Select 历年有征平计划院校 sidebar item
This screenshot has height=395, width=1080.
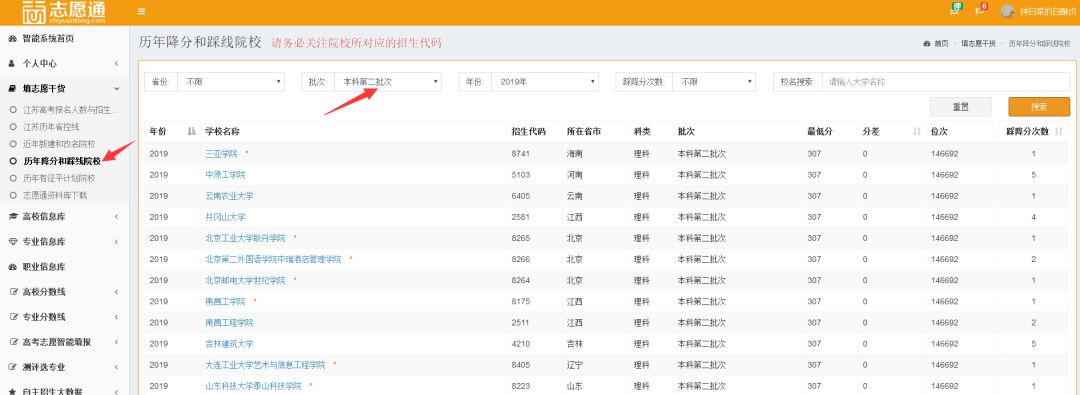coord(52,178)
